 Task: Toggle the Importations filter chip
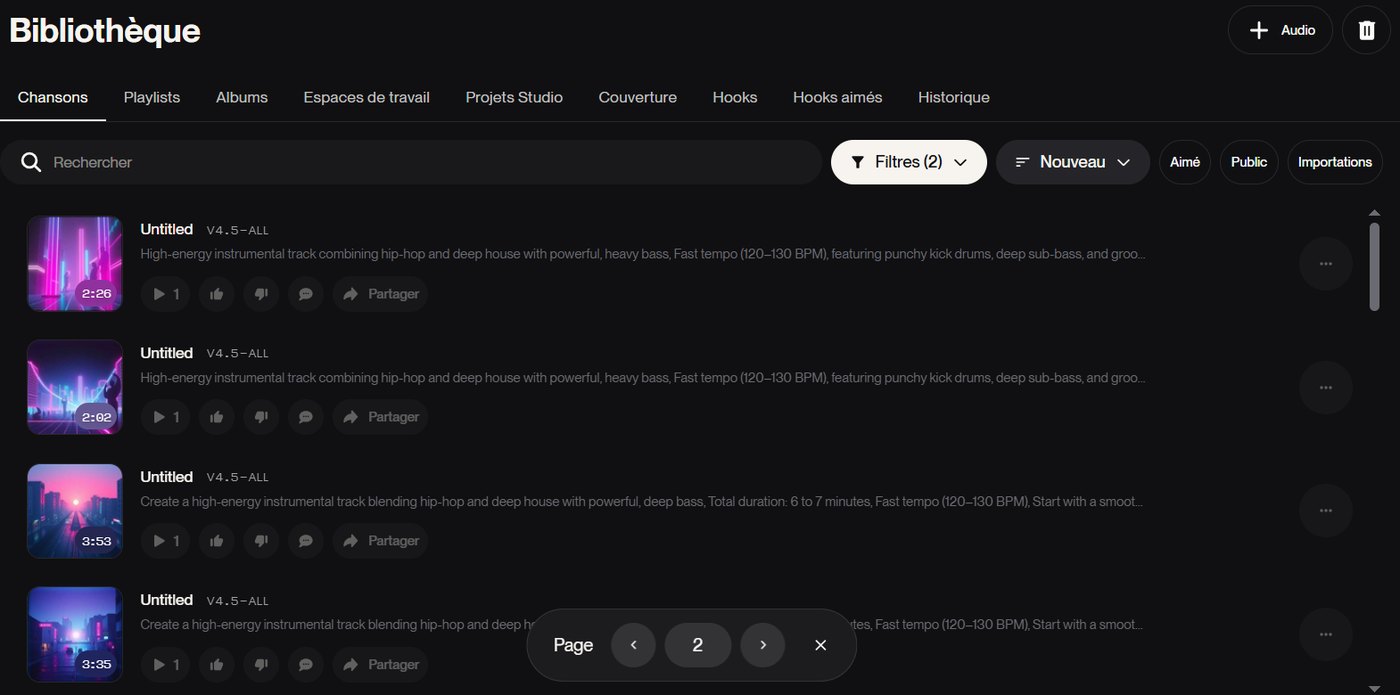(1335, 162)
